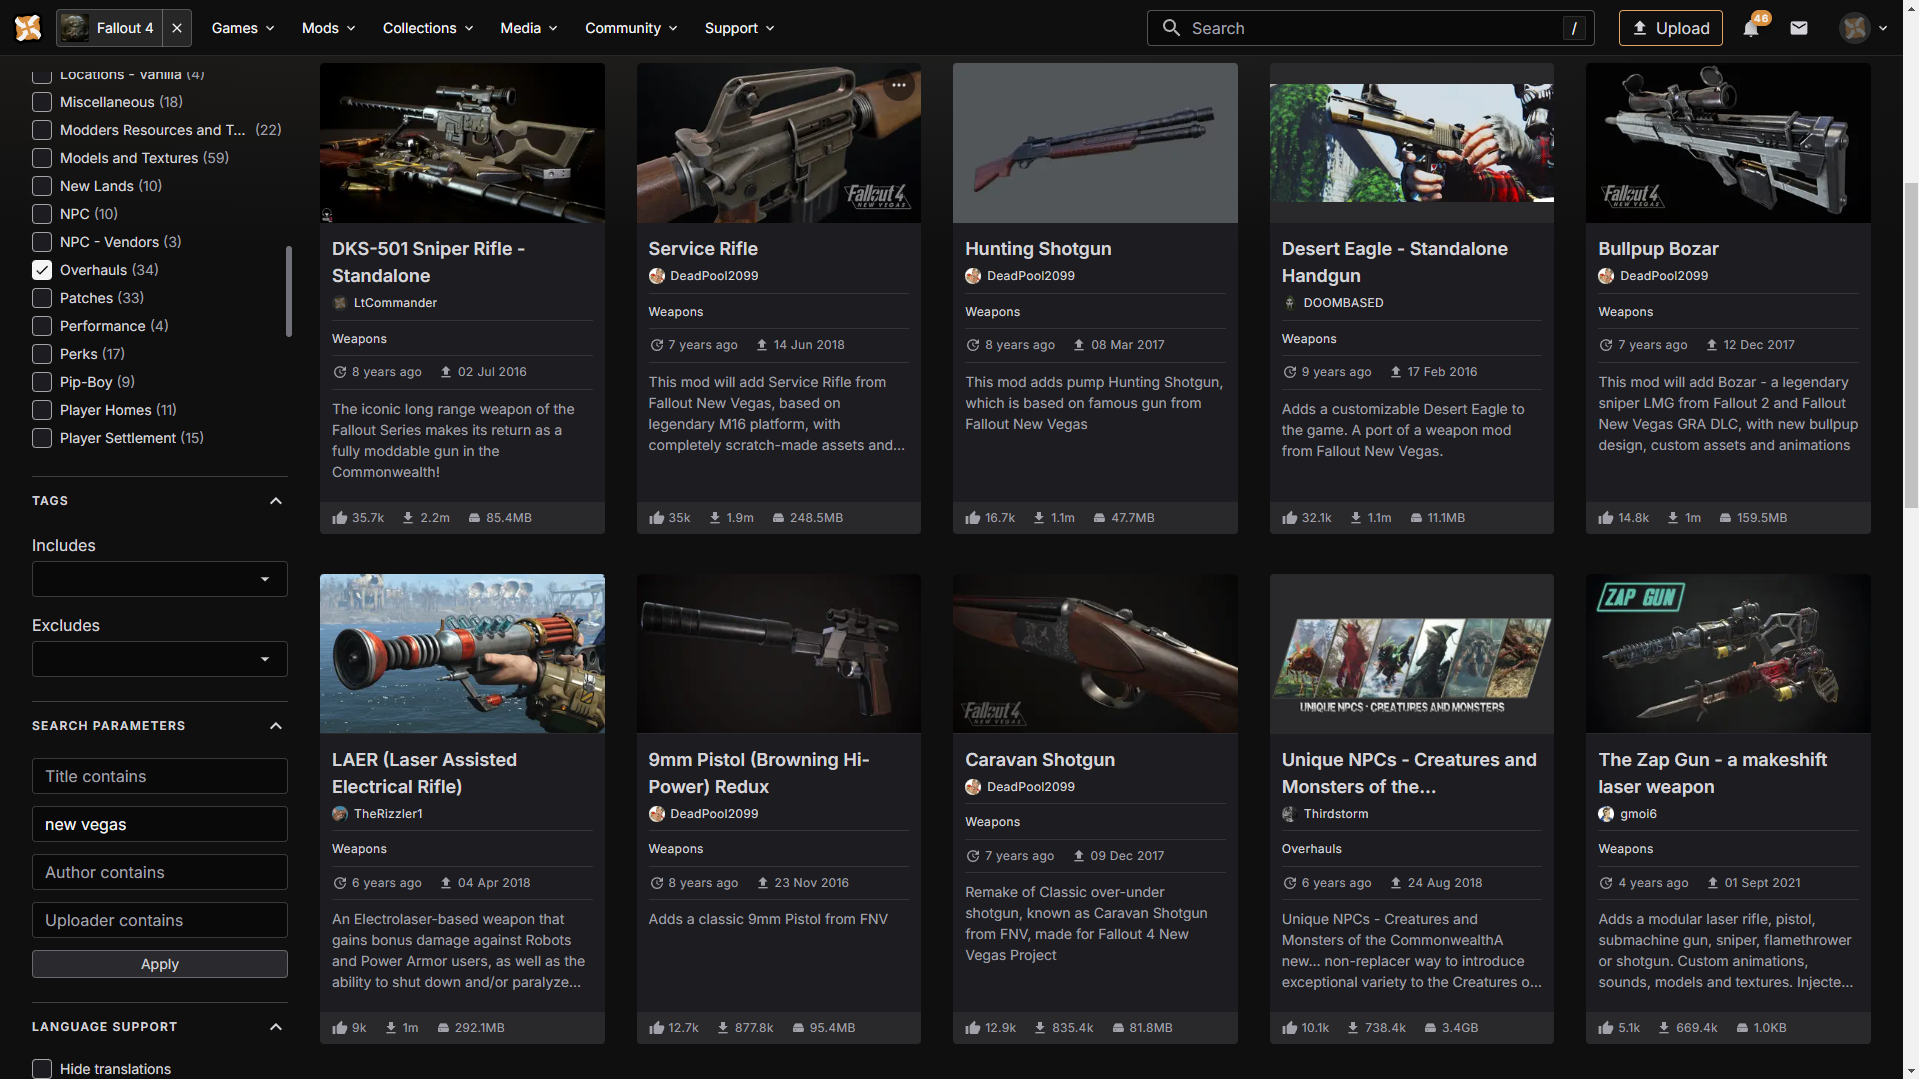Click thumbs-up icon on Zap Gun card
This screenshot has width=1919, height=1079.
pos(1606,1028)
